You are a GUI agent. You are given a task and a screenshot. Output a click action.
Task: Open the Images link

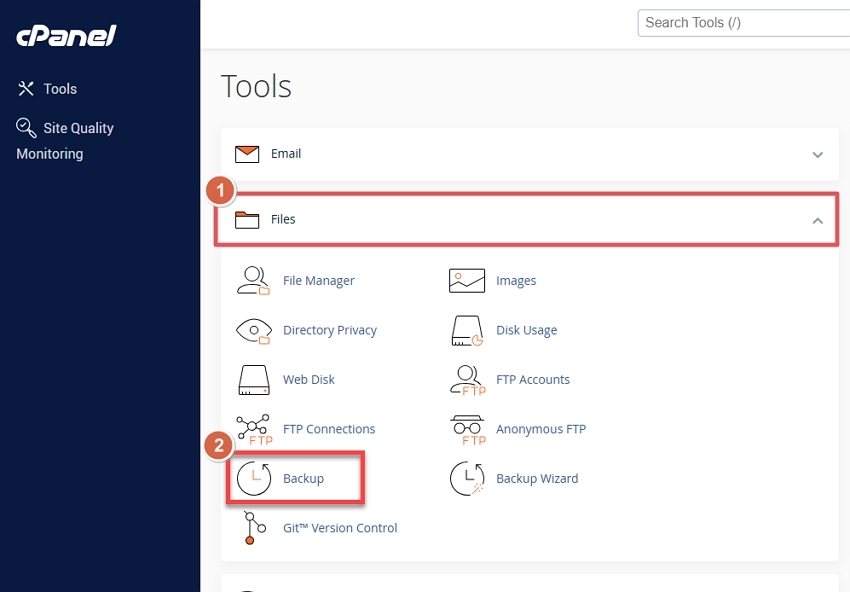[516, 281]
